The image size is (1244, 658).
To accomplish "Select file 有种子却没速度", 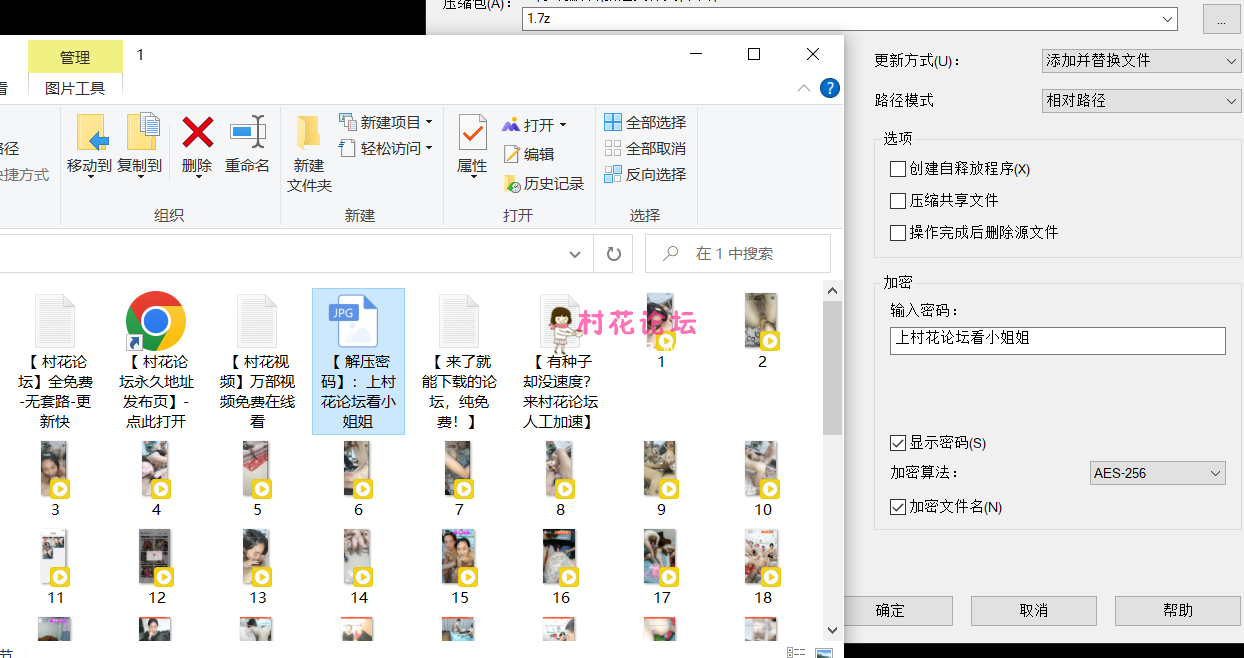I will coord(560,361).
